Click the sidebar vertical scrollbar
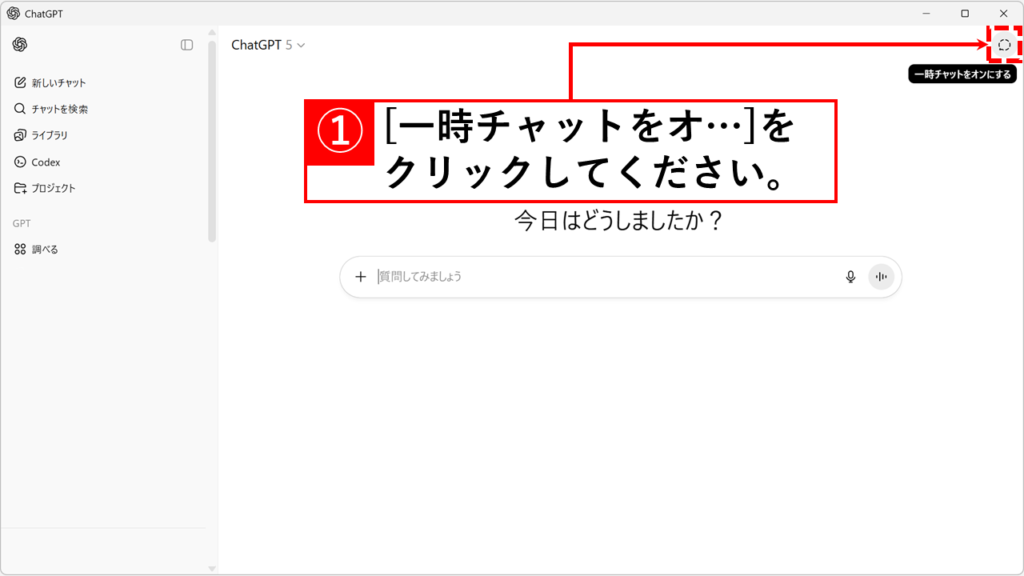 tap(211, 140)
